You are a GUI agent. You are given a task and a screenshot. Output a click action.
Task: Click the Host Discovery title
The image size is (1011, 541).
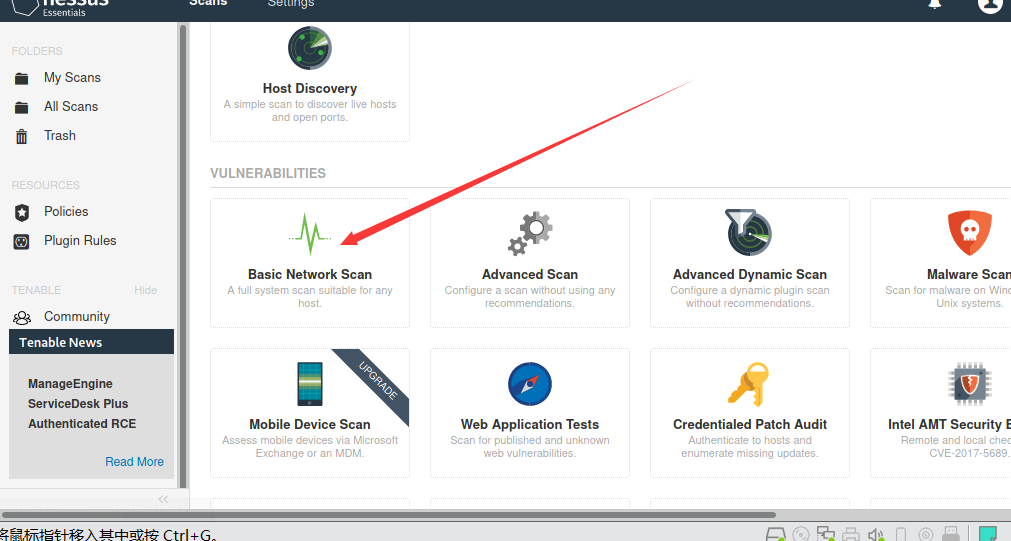[x=309, y=88]
